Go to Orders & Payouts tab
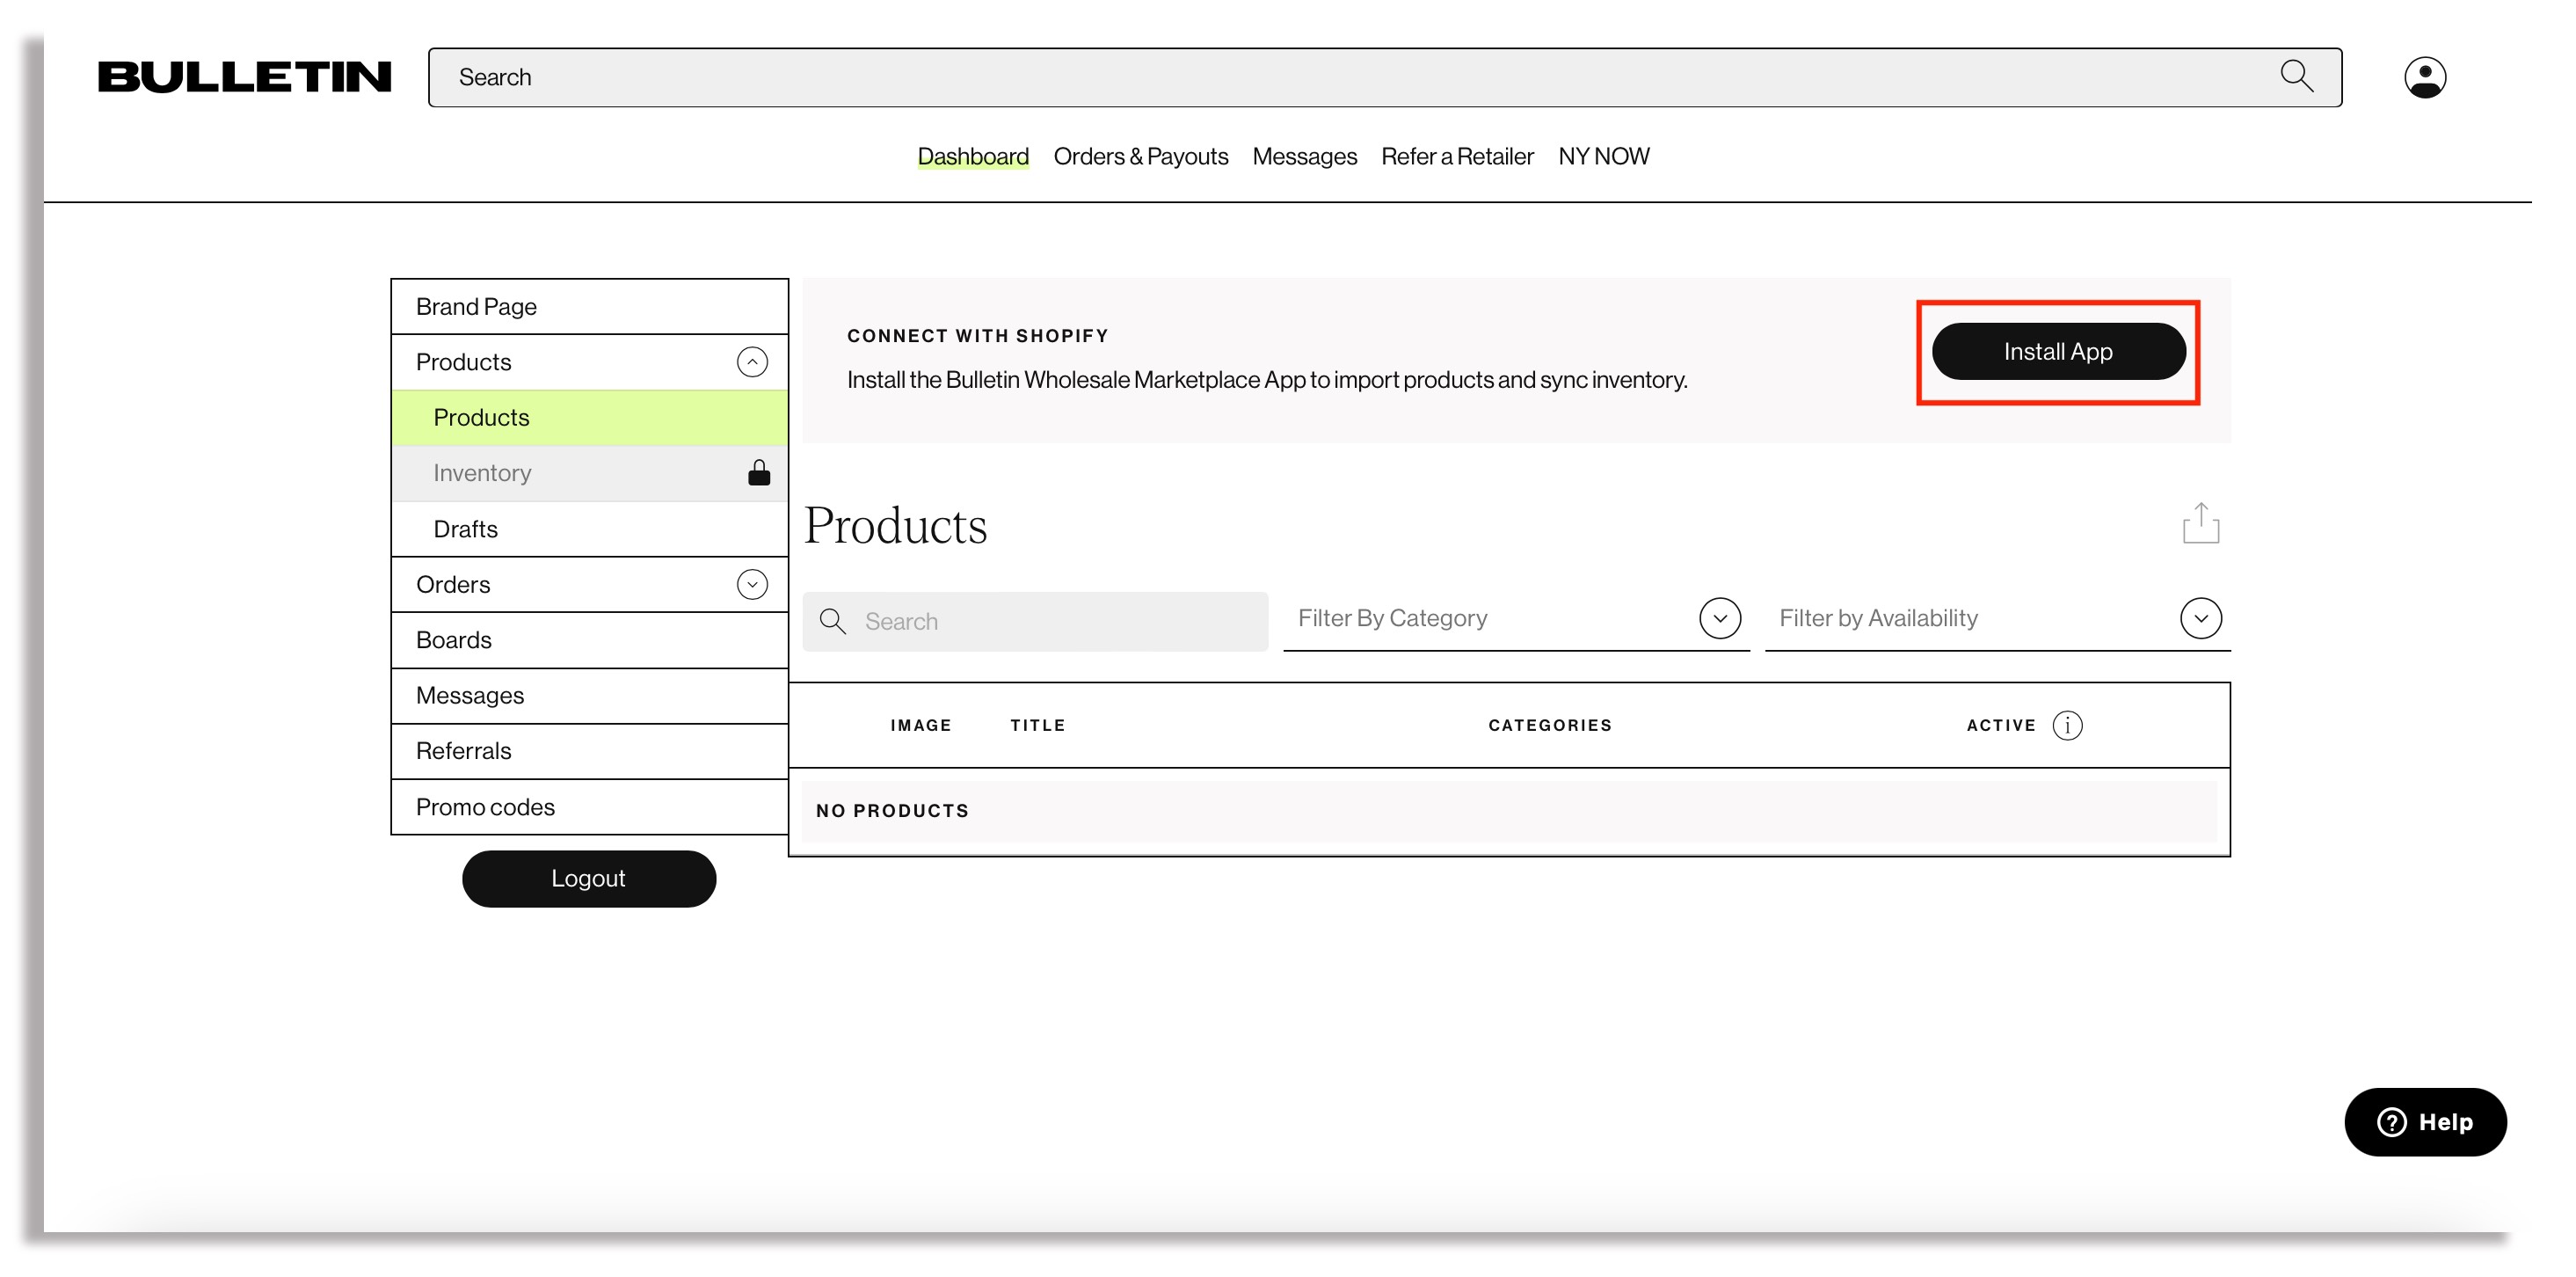This screenshot has width=2576, height=1277. tap(1140, 156)
